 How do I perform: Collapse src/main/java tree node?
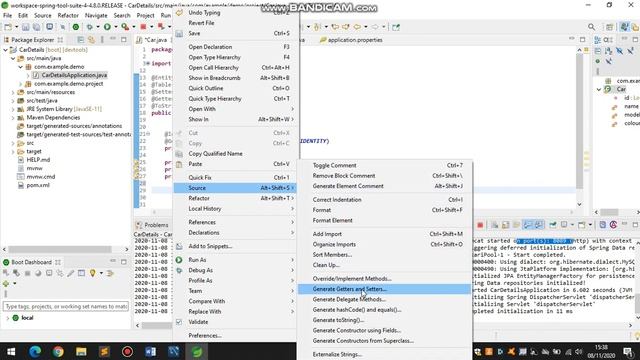click(13, 58)
